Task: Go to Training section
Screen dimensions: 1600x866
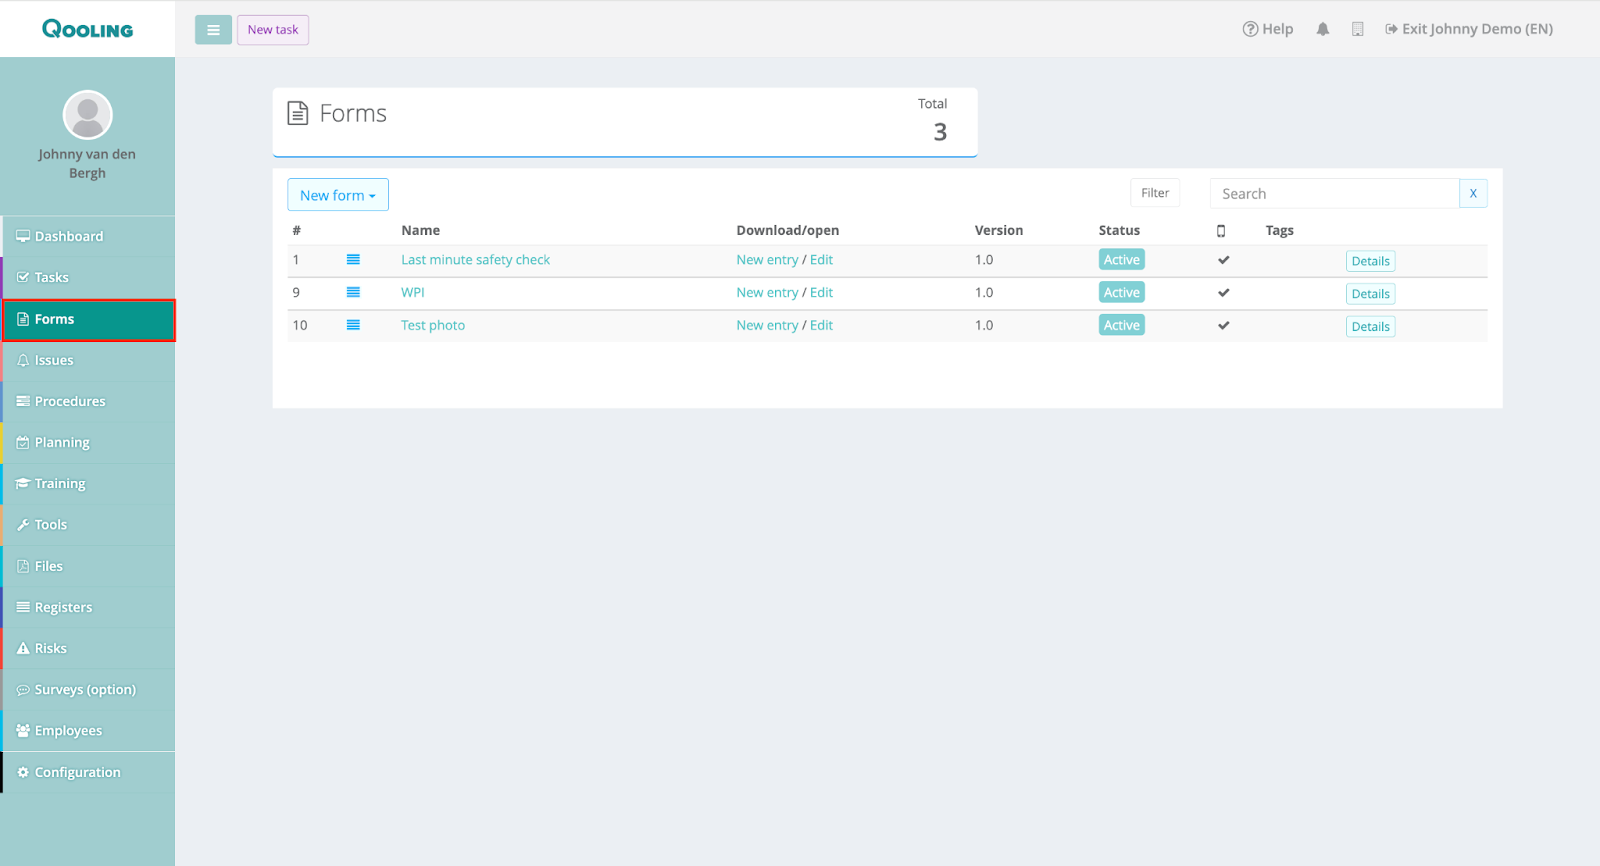Action: (x=88, y=483)
